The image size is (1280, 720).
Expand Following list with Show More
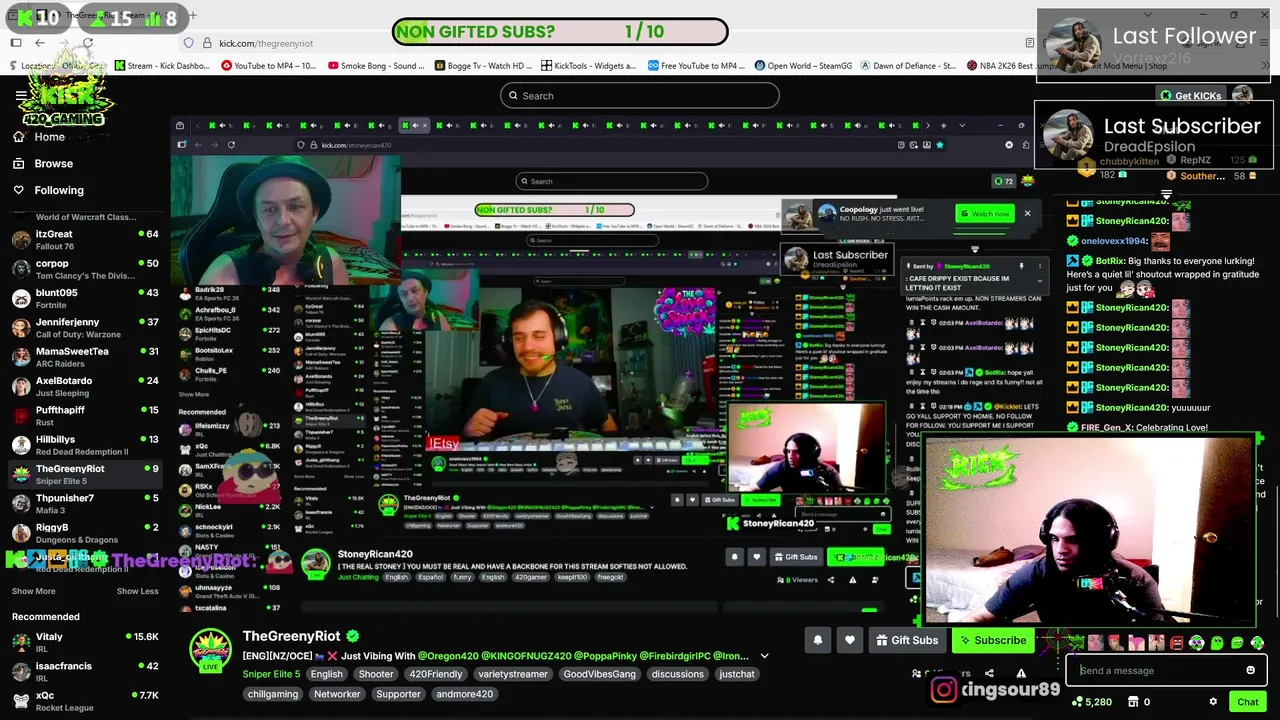[33, 591]
